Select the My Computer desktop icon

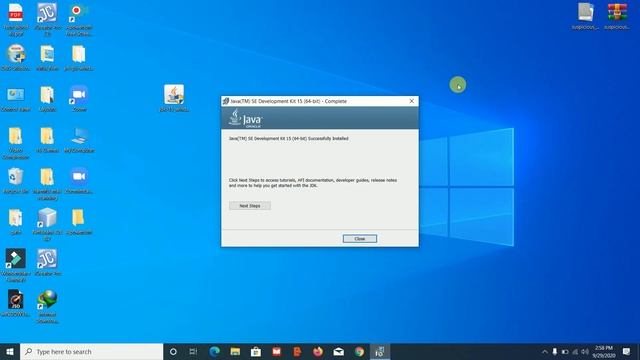pyautogui.click(x=79, y=140)
